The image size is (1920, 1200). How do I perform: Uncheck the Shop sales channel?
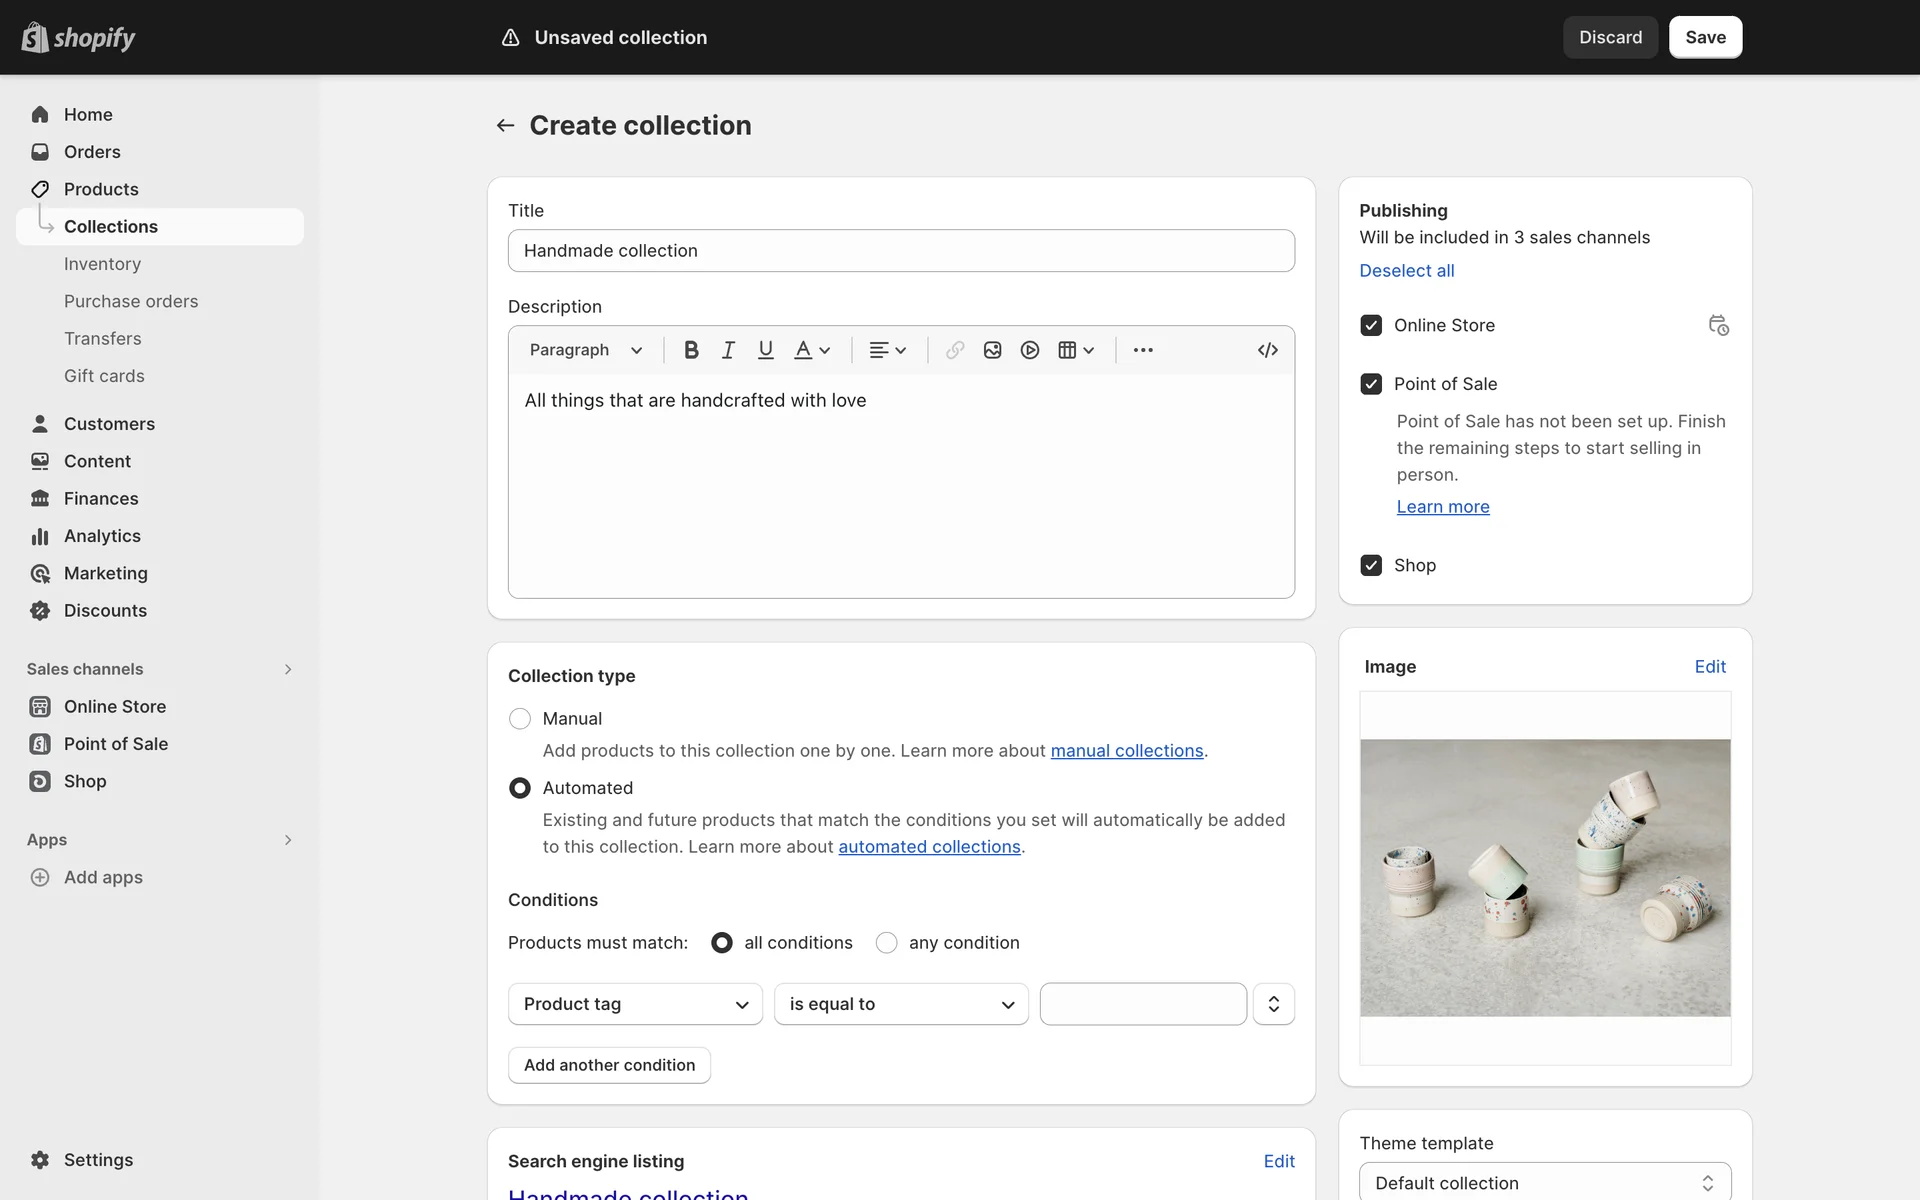pos(1371,565)
